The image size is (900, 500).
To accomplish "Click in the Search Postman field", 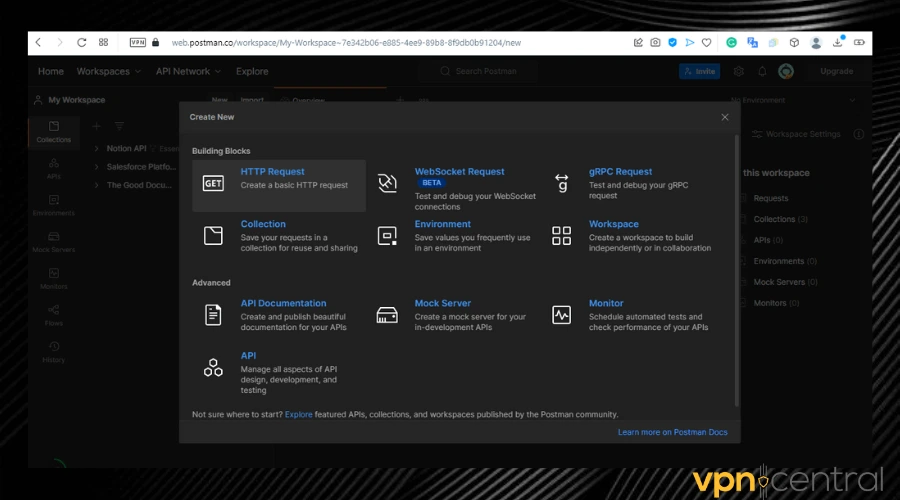I will point(479,71).
